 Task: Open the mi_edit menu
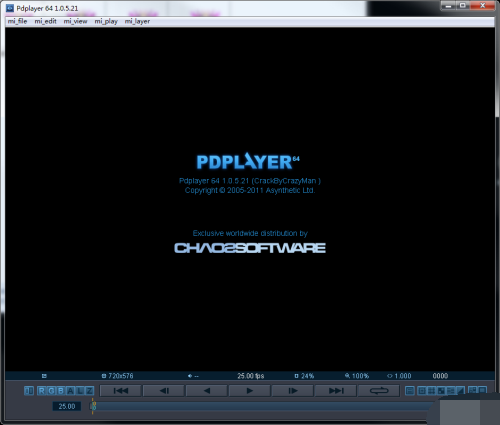(45, 21)
